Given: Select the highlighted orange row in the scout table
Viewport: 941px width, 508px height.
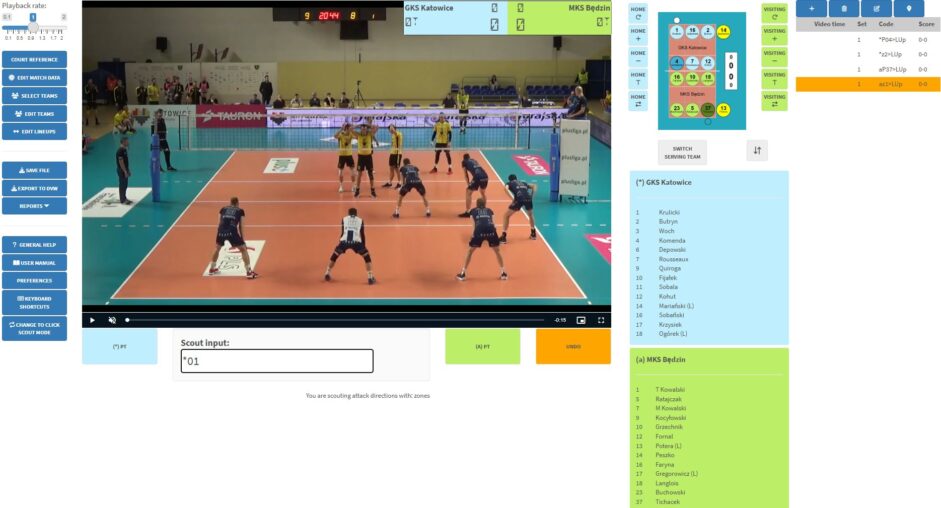Looking at the screenshot, I should pos(867,85).
